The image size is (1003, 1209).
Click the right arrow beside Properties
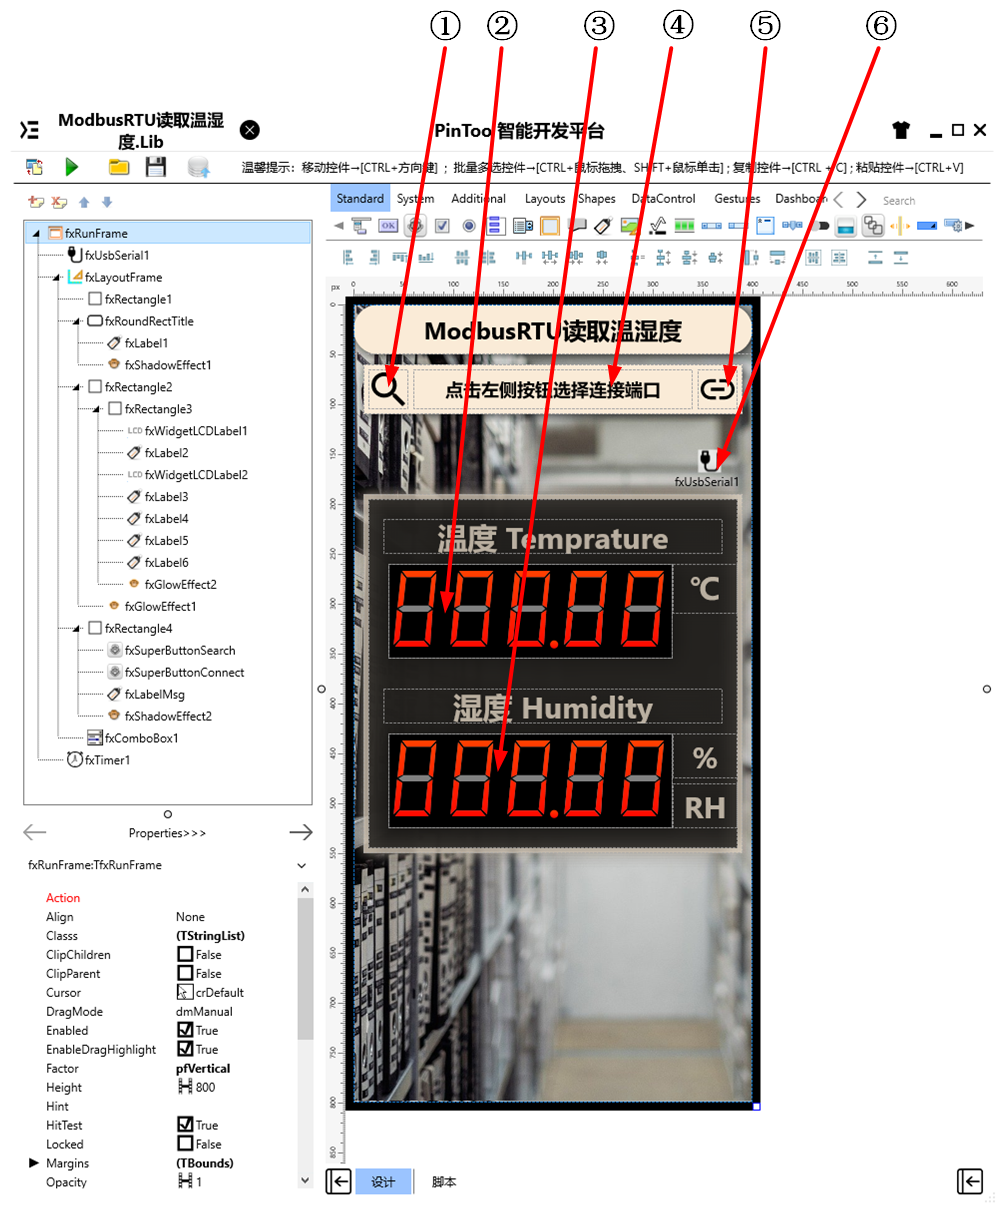point(300,832)
